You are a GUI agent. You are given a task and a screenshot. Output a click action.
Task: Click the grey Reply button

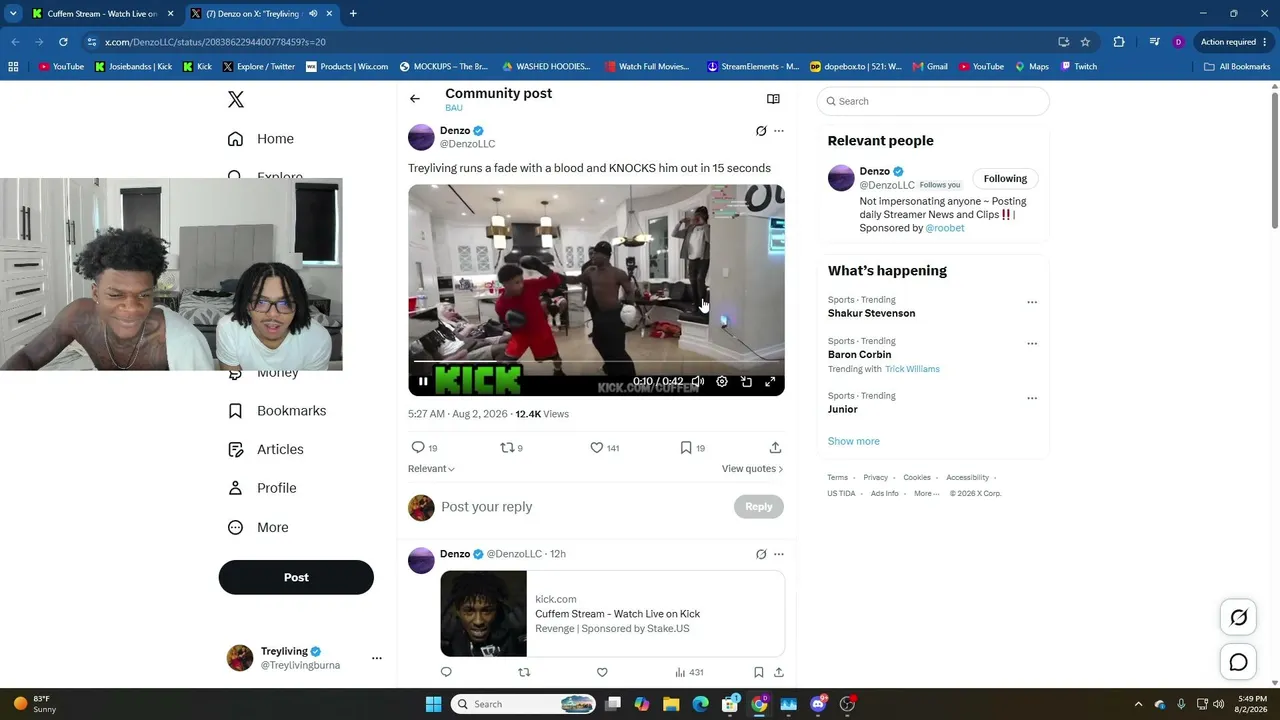(759, 507)
